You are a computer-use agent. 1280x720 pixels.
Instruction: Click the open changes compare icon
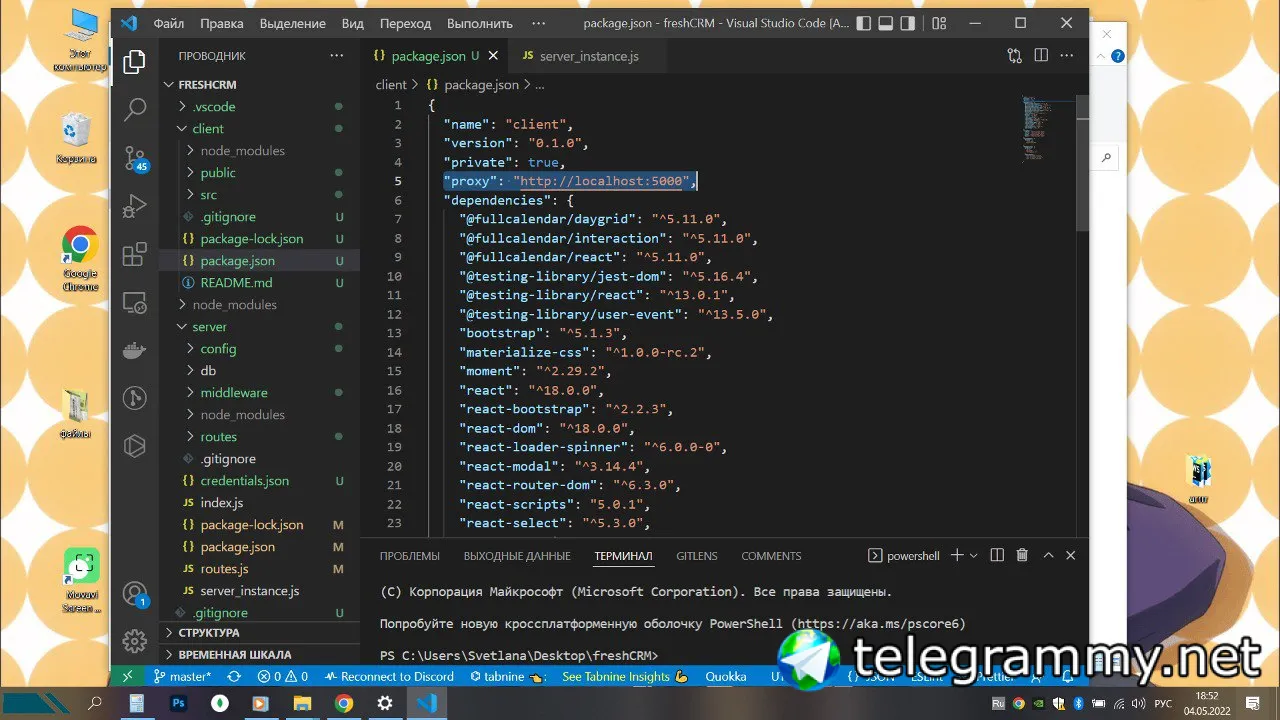tap(1015, 56)
